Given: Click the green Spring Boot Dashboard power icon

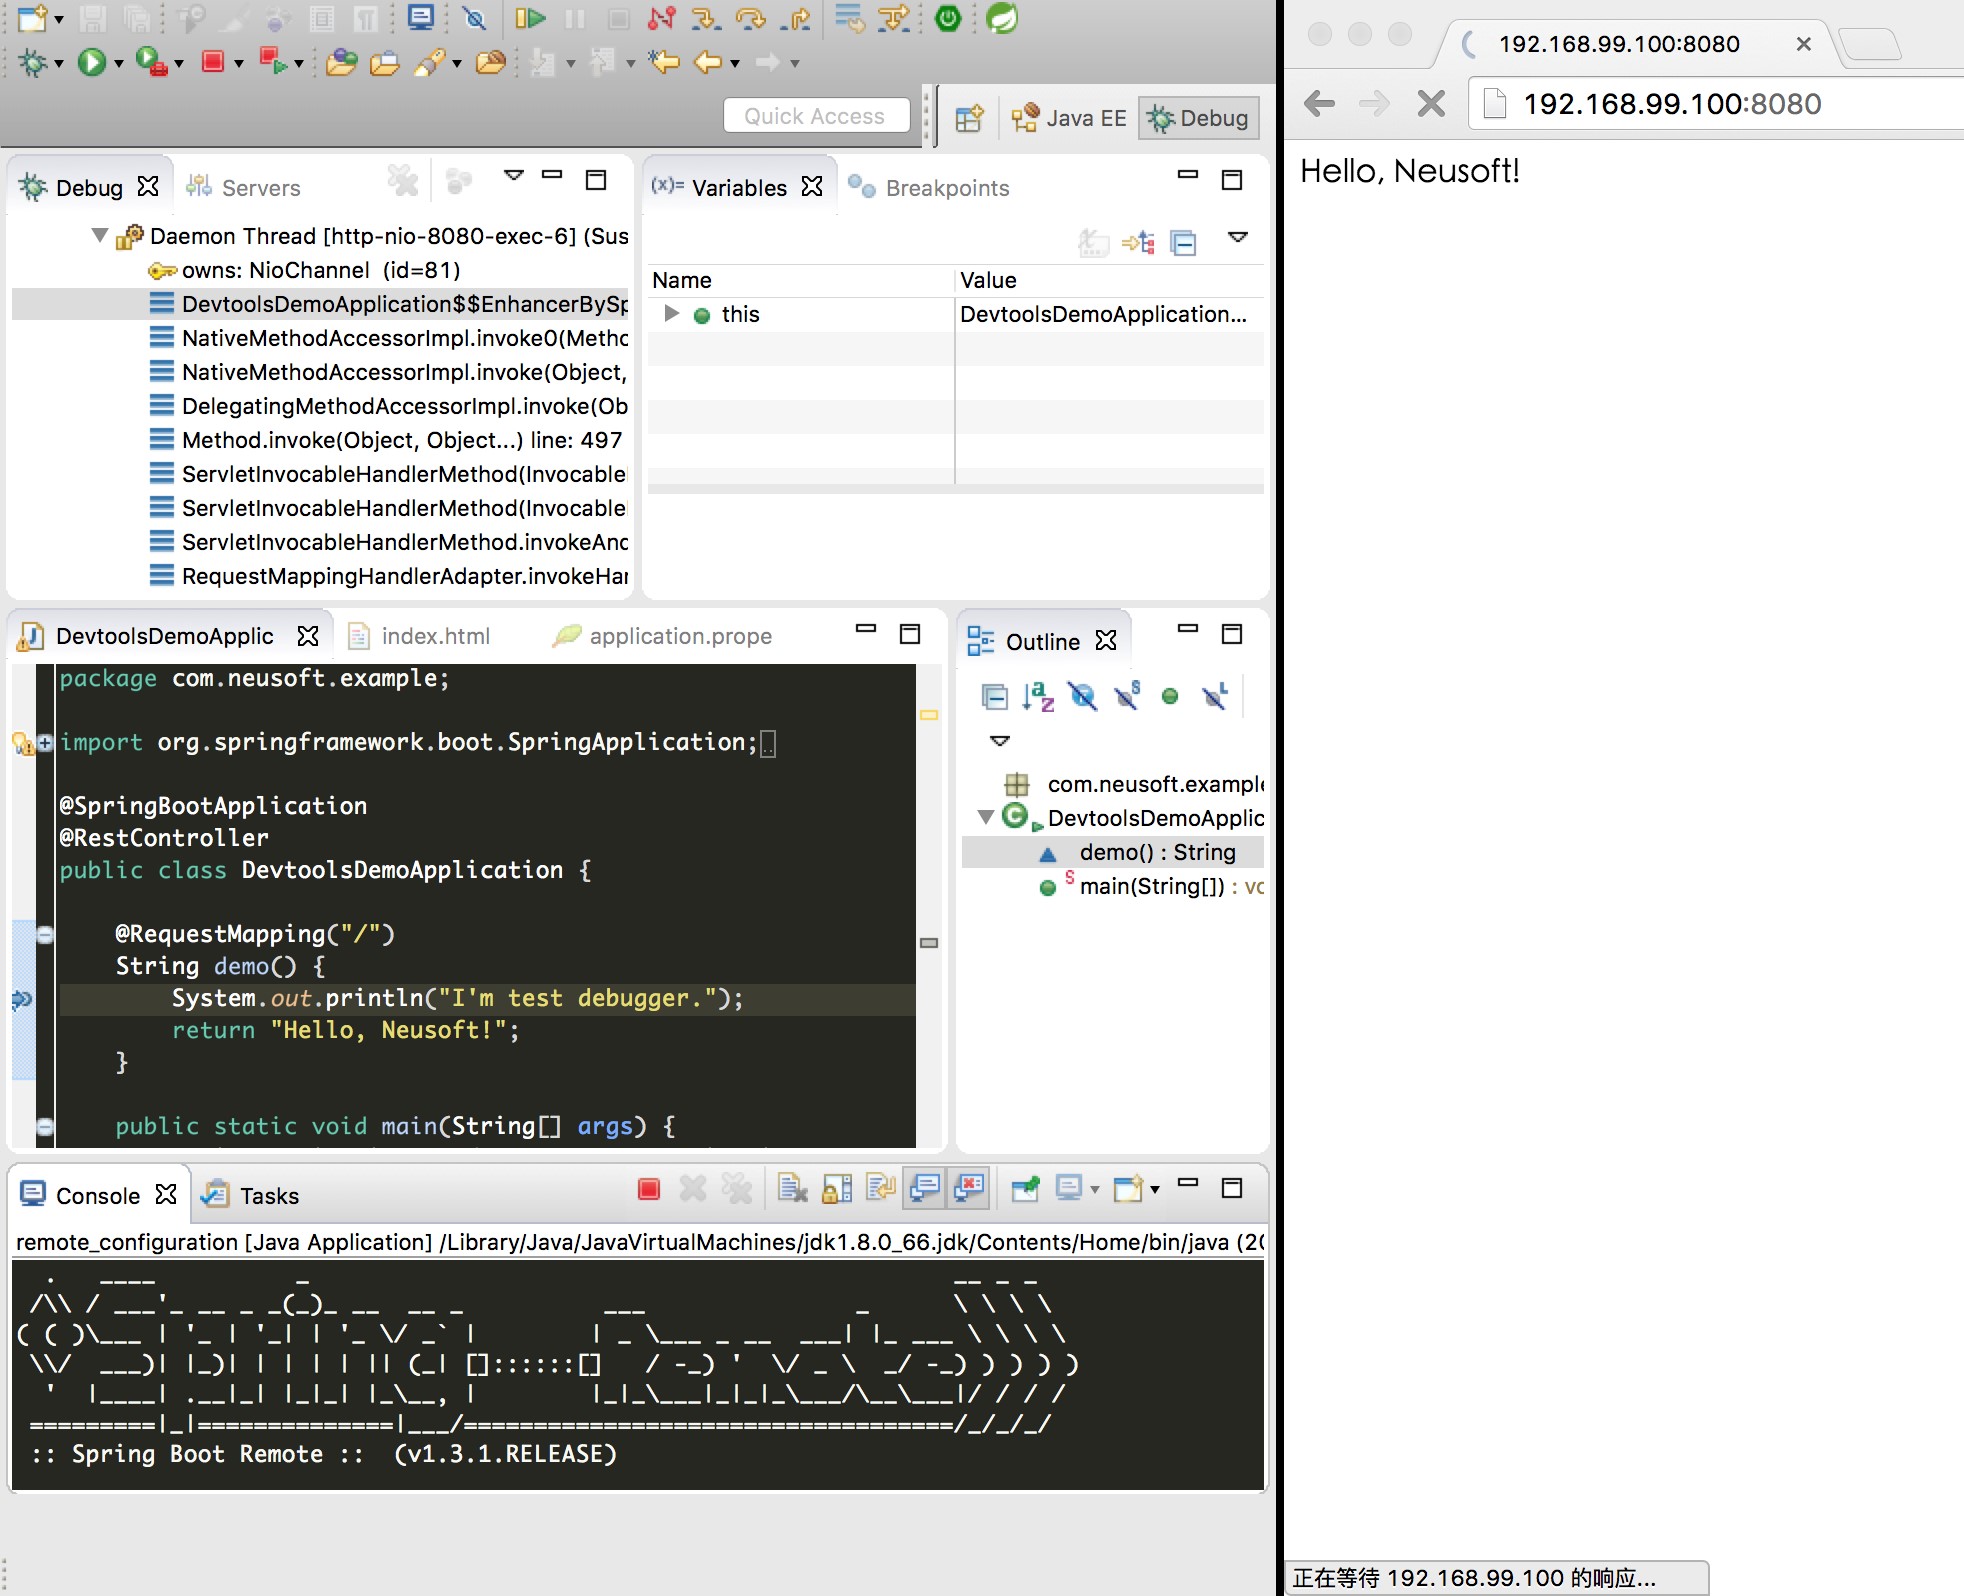Looking at the screenshot, I should pyautogui.click(x=948, y=18).
